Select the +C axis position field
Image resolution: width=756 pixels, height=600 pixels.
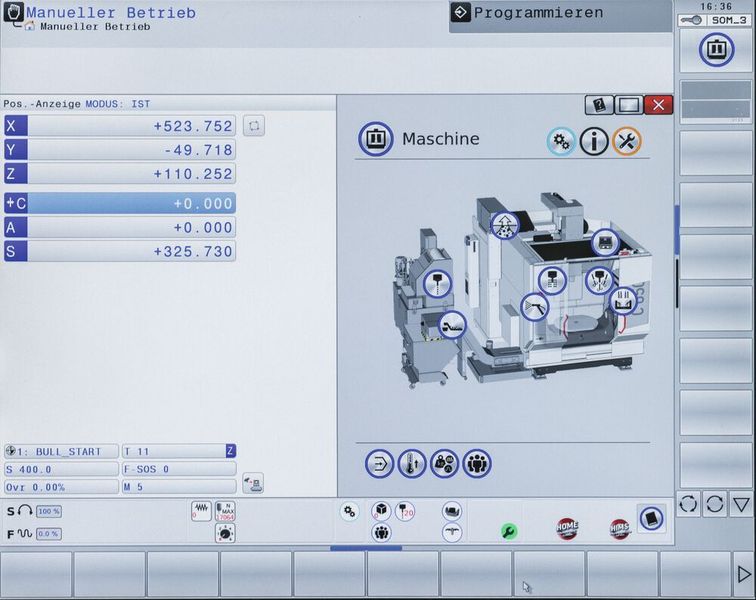pos(120,204)
